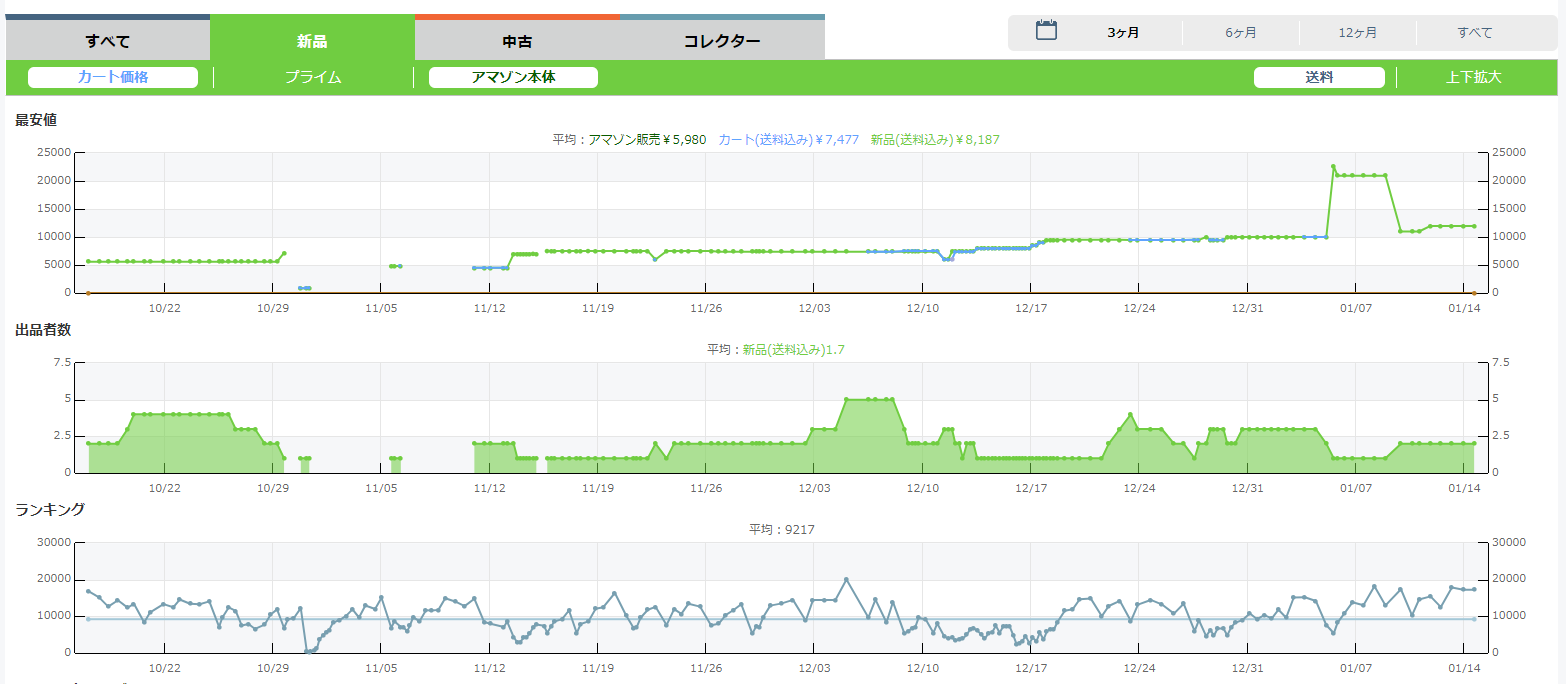
Task: Click the price spike peak in 最安値 chart
Action: 1333,166
